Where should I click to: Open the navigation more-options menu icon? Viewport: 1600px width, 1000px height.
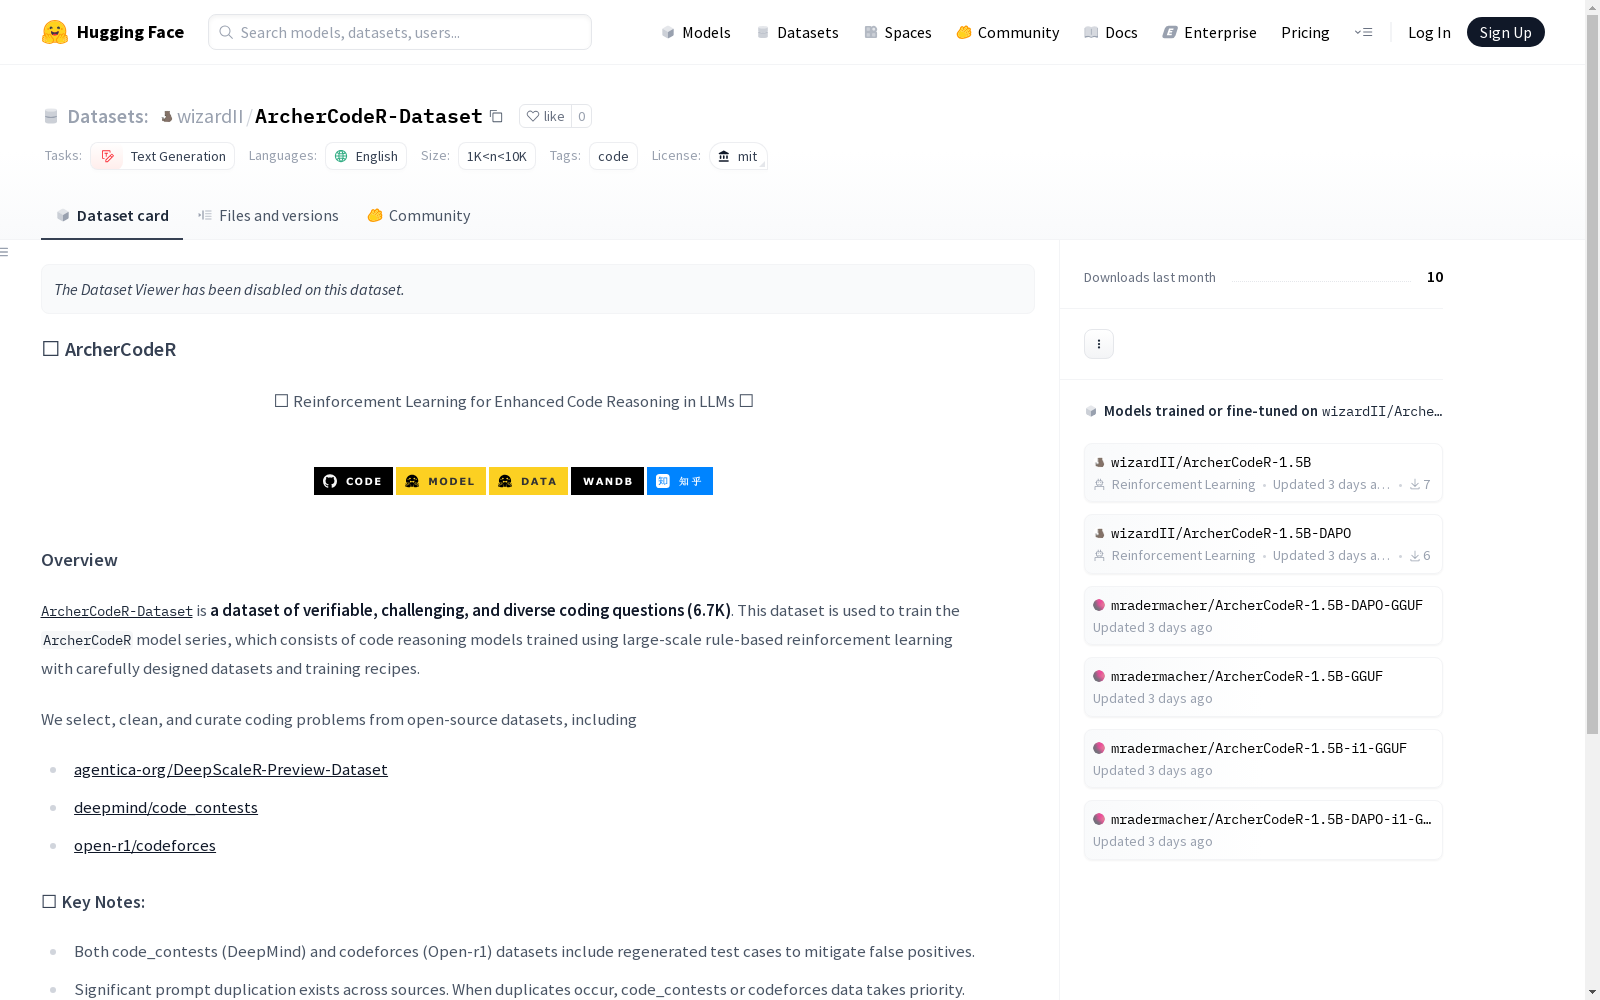(x=1363, y=32)
